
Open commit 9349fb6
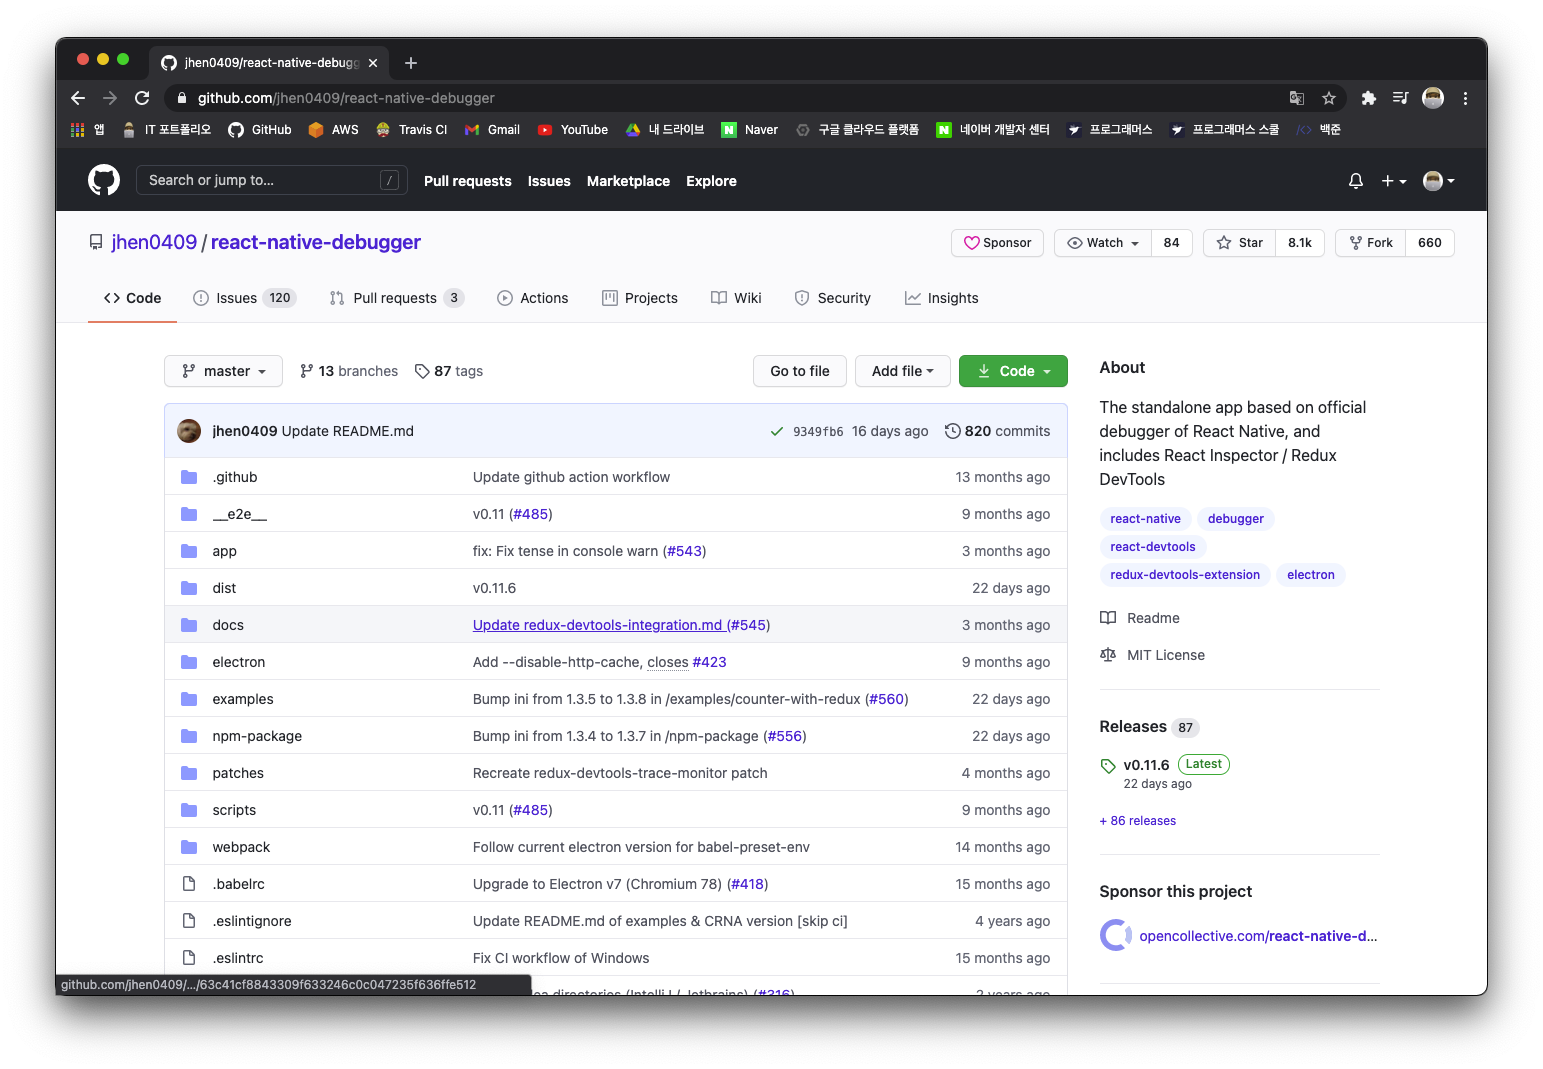pyautogui.click(x=818, y=432)
